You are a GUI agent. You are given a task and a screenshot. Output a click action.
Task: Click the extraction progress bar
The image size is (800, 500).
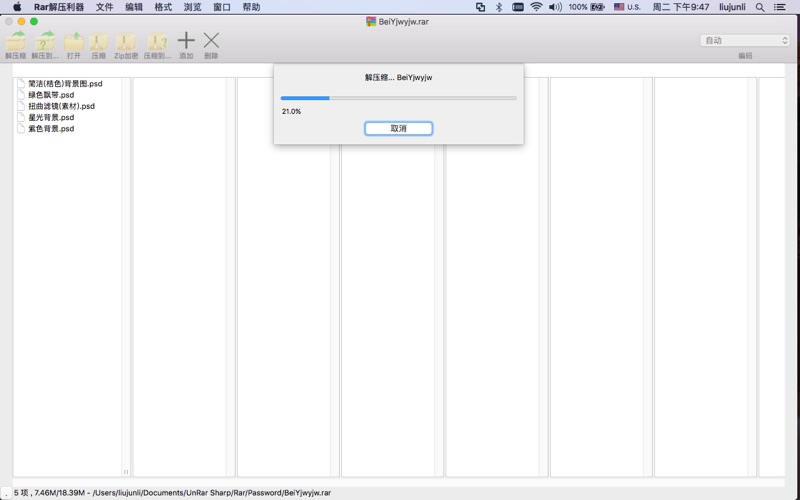click(x=398, y=98)
